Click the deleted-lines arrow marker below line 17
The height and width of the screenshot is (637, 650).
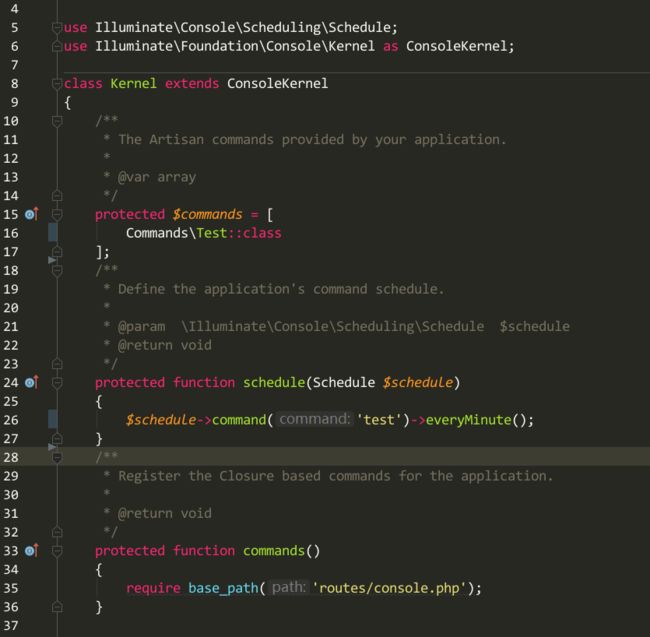click(x=52, y=260)
